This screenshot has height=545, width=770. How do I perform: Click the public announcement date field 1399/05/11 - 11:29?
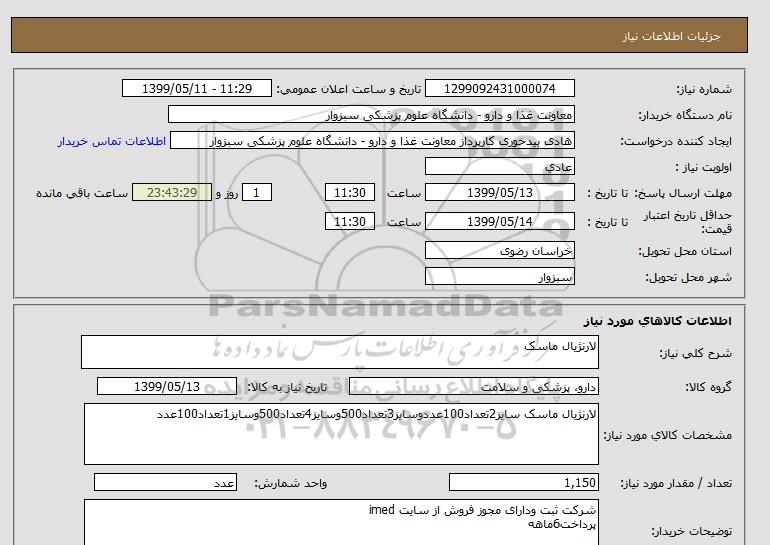[x=196, y=88]
